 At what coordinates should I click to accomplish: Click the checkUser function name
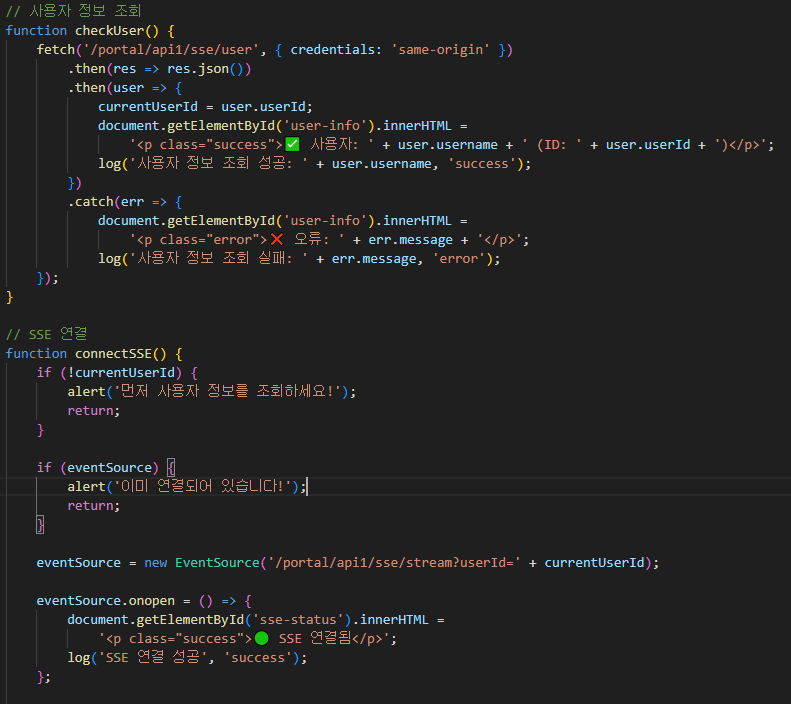109,31
